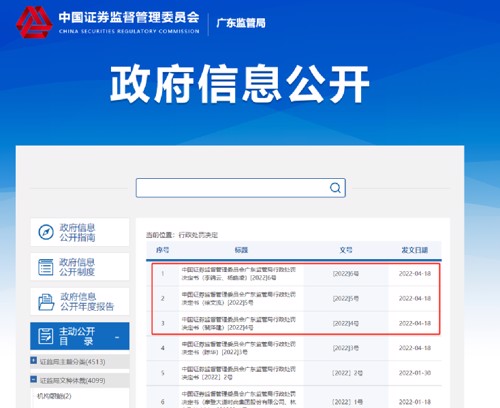Collapse 主动公开目录 using the minus sign
This screenshot has height=408, width=500.
pyautogui.click(x=117, y=338)
